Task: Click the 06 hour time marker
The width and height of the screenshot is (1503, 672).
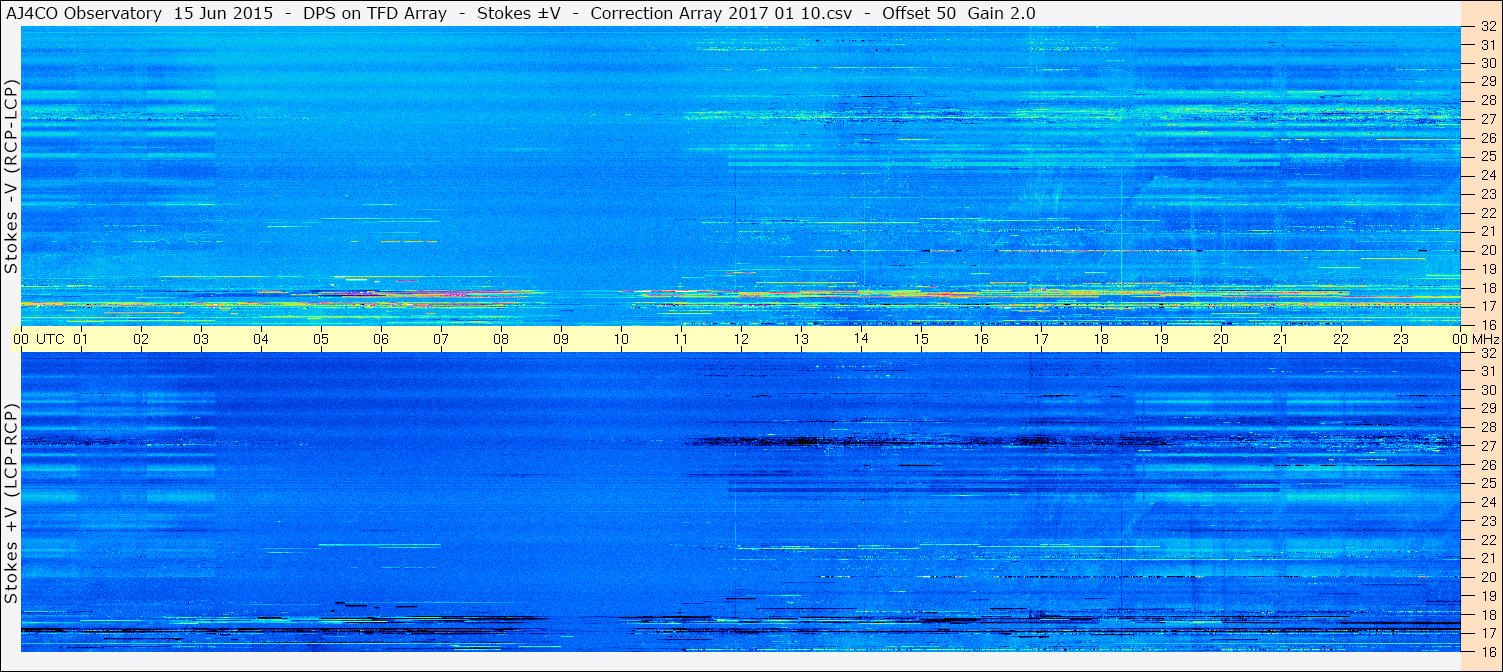Action: pos(381,339)
